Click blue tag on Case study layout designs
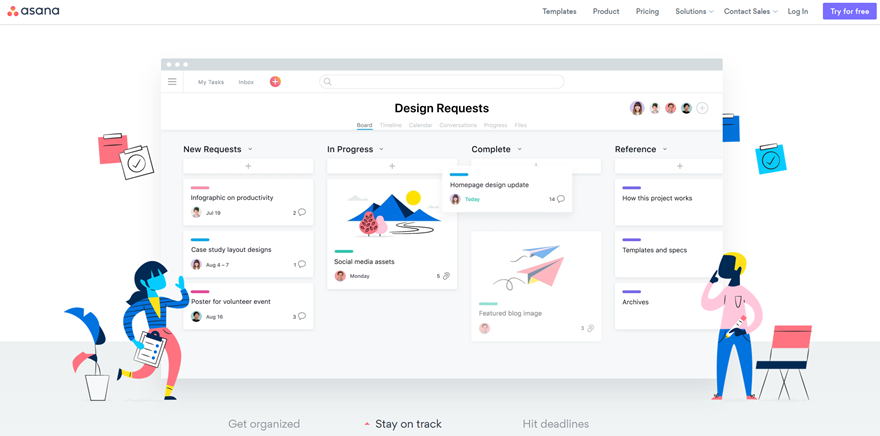 coord(200,240)
